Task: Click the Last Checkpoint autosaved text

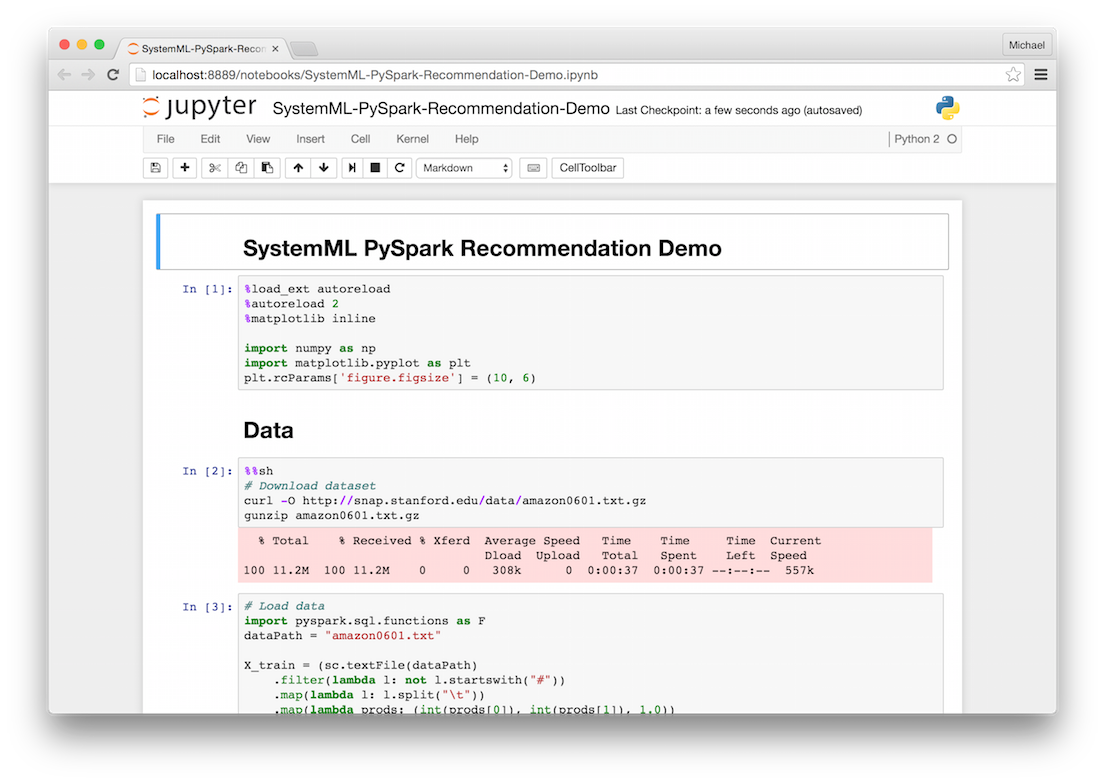Action: [739, 110]
